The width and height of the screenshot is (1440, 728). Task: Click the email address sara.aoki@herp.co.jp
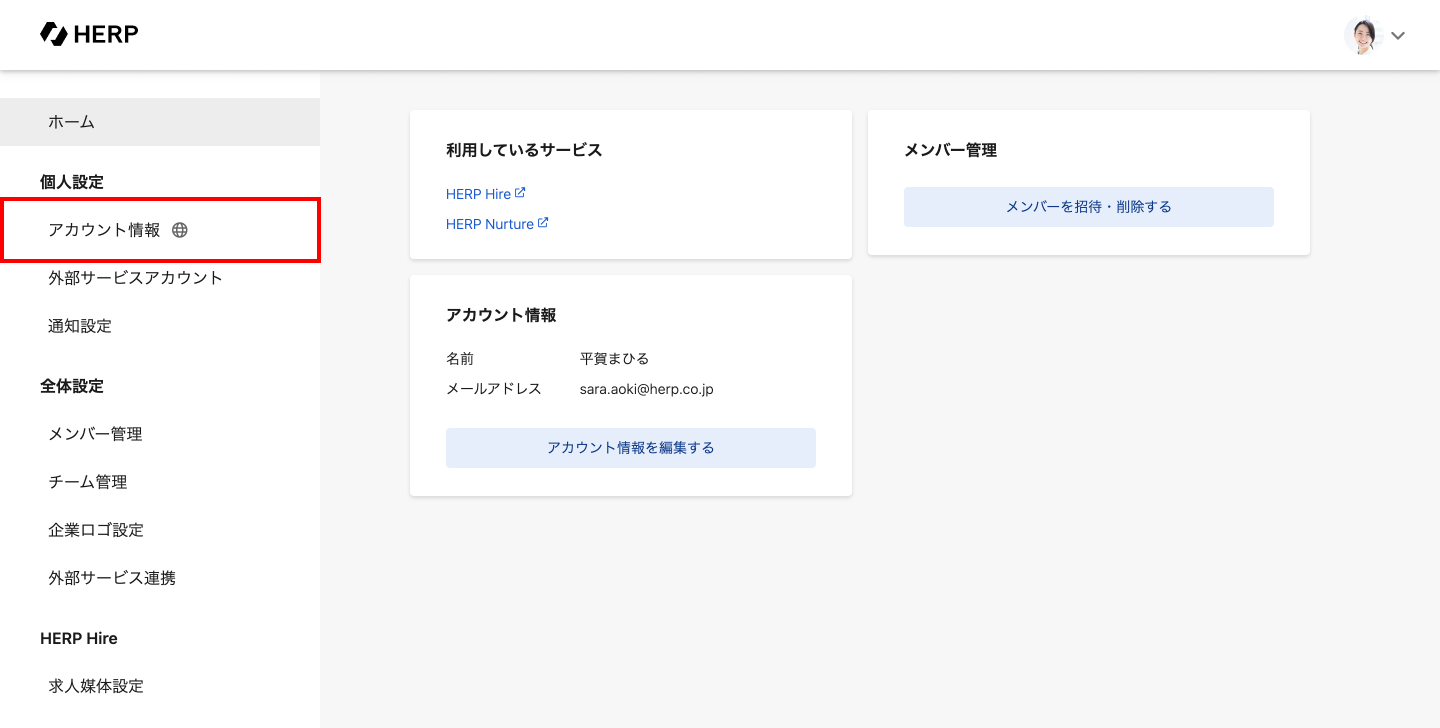[x=646, y=389]
